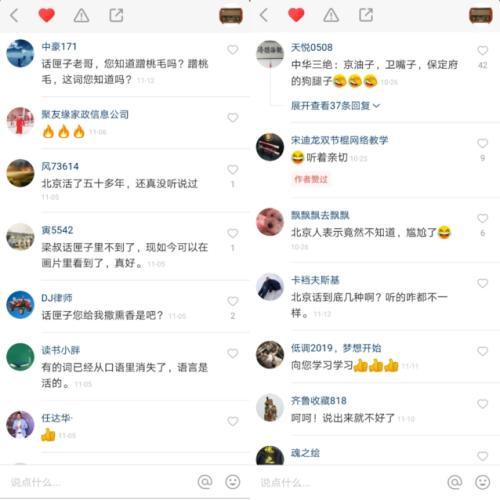This screenshot has width=500, height=500.
Task: Tap the @ mention icon in right panel
Action: pos(454,482)
